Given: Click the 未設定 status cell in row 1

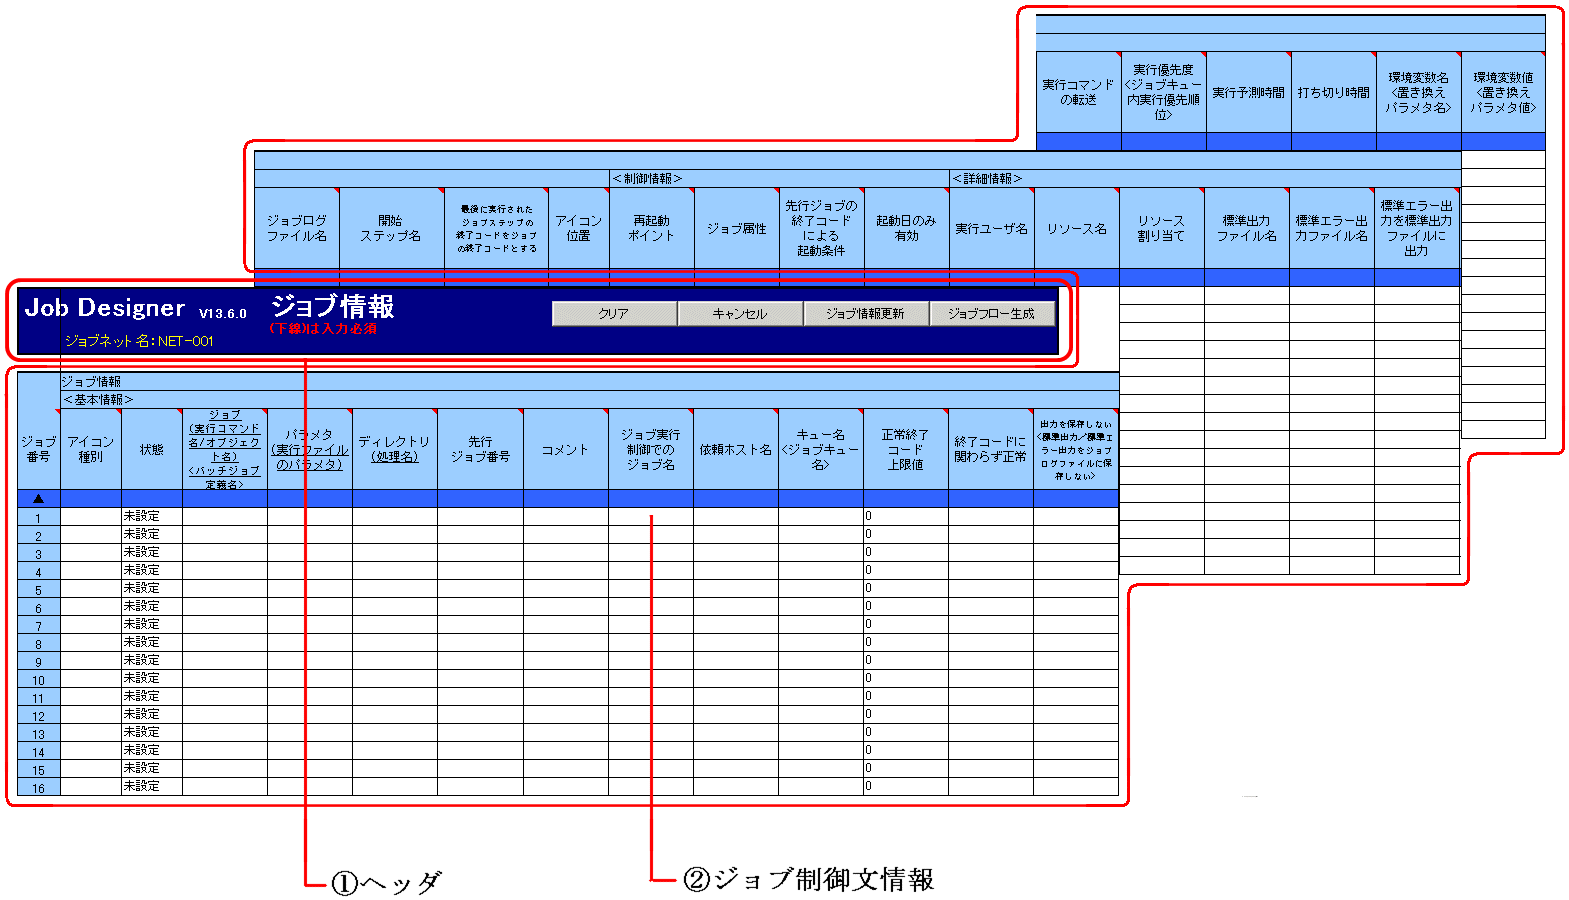Looking at the screenshot, I should [152, 517].
